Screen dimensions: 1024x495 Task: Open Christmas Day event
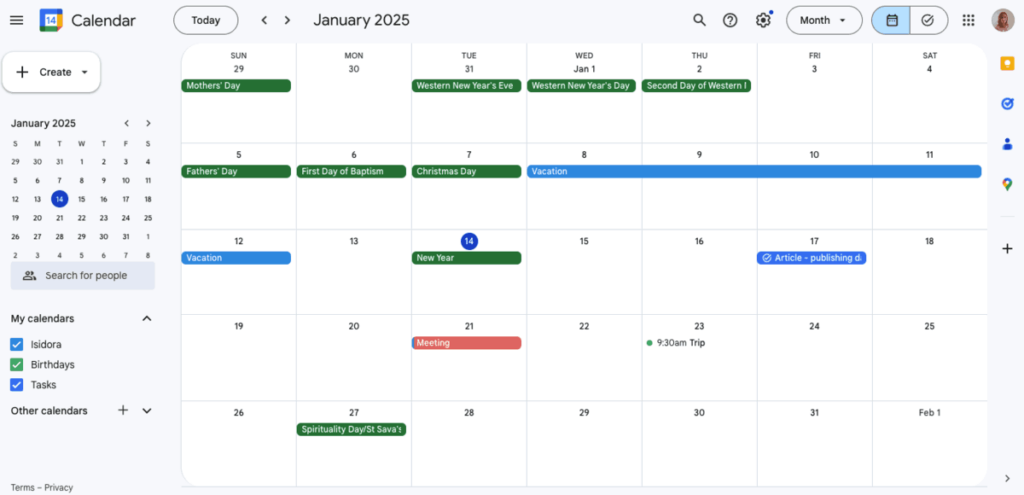[x=466, y=171]
